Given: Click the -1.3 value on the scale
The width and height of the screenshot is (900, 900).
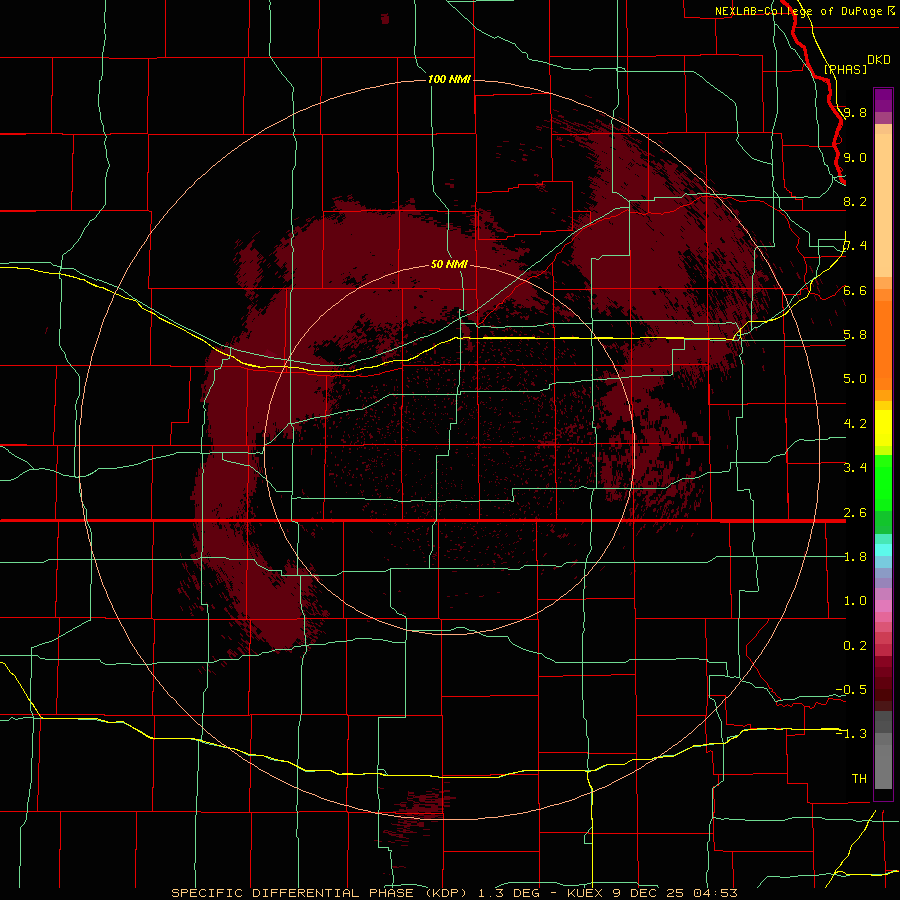Looking at the screenshot, I should click(x=851, y=734).
